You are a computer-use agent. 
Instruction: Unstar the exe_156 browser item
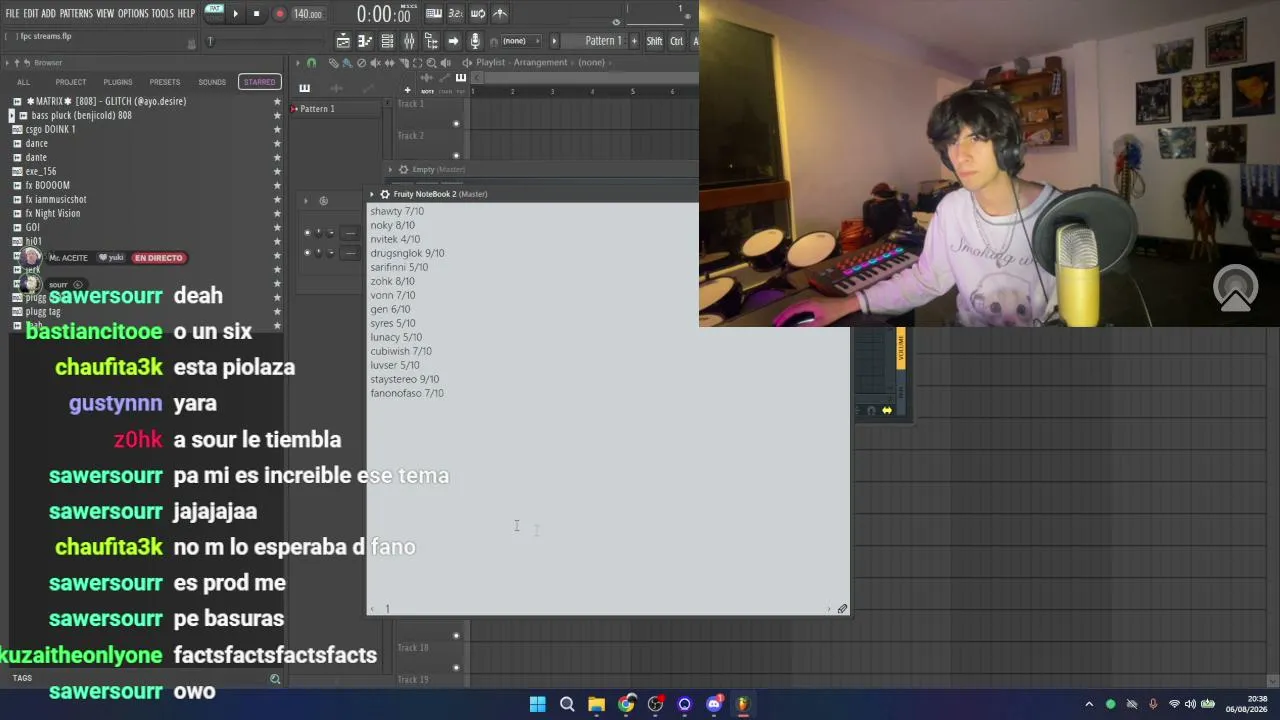pyautogui.click(x=277, y=171)
